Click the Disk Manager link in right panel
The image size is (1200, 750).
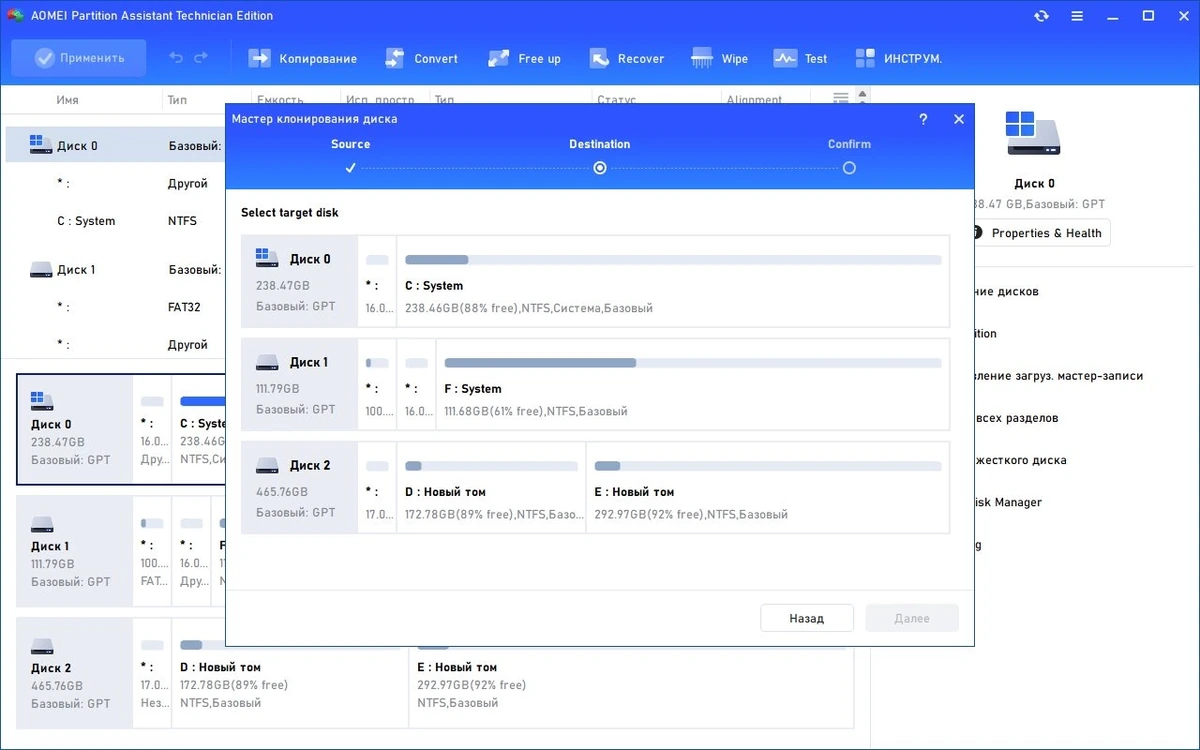click(1007, 502)
